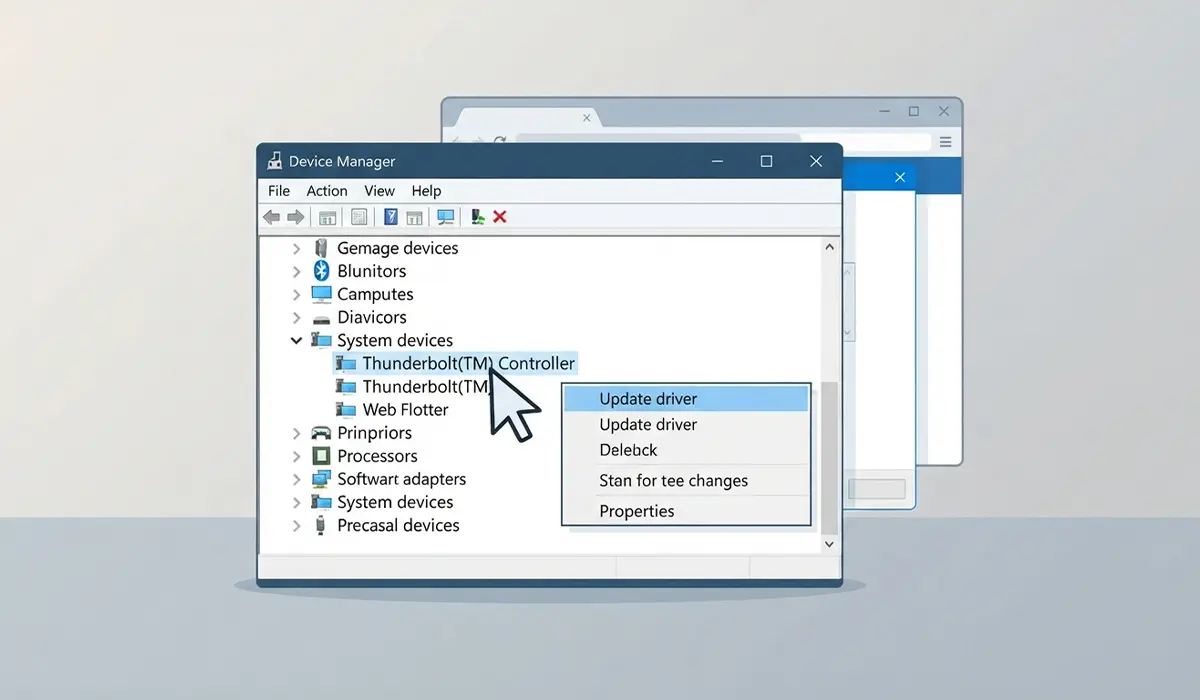Image resolution: width=1200 pixels, height=700 pixels.
Task: Close the blue-titled dialog behind Device Manager
Action: (x=900, y=177)
